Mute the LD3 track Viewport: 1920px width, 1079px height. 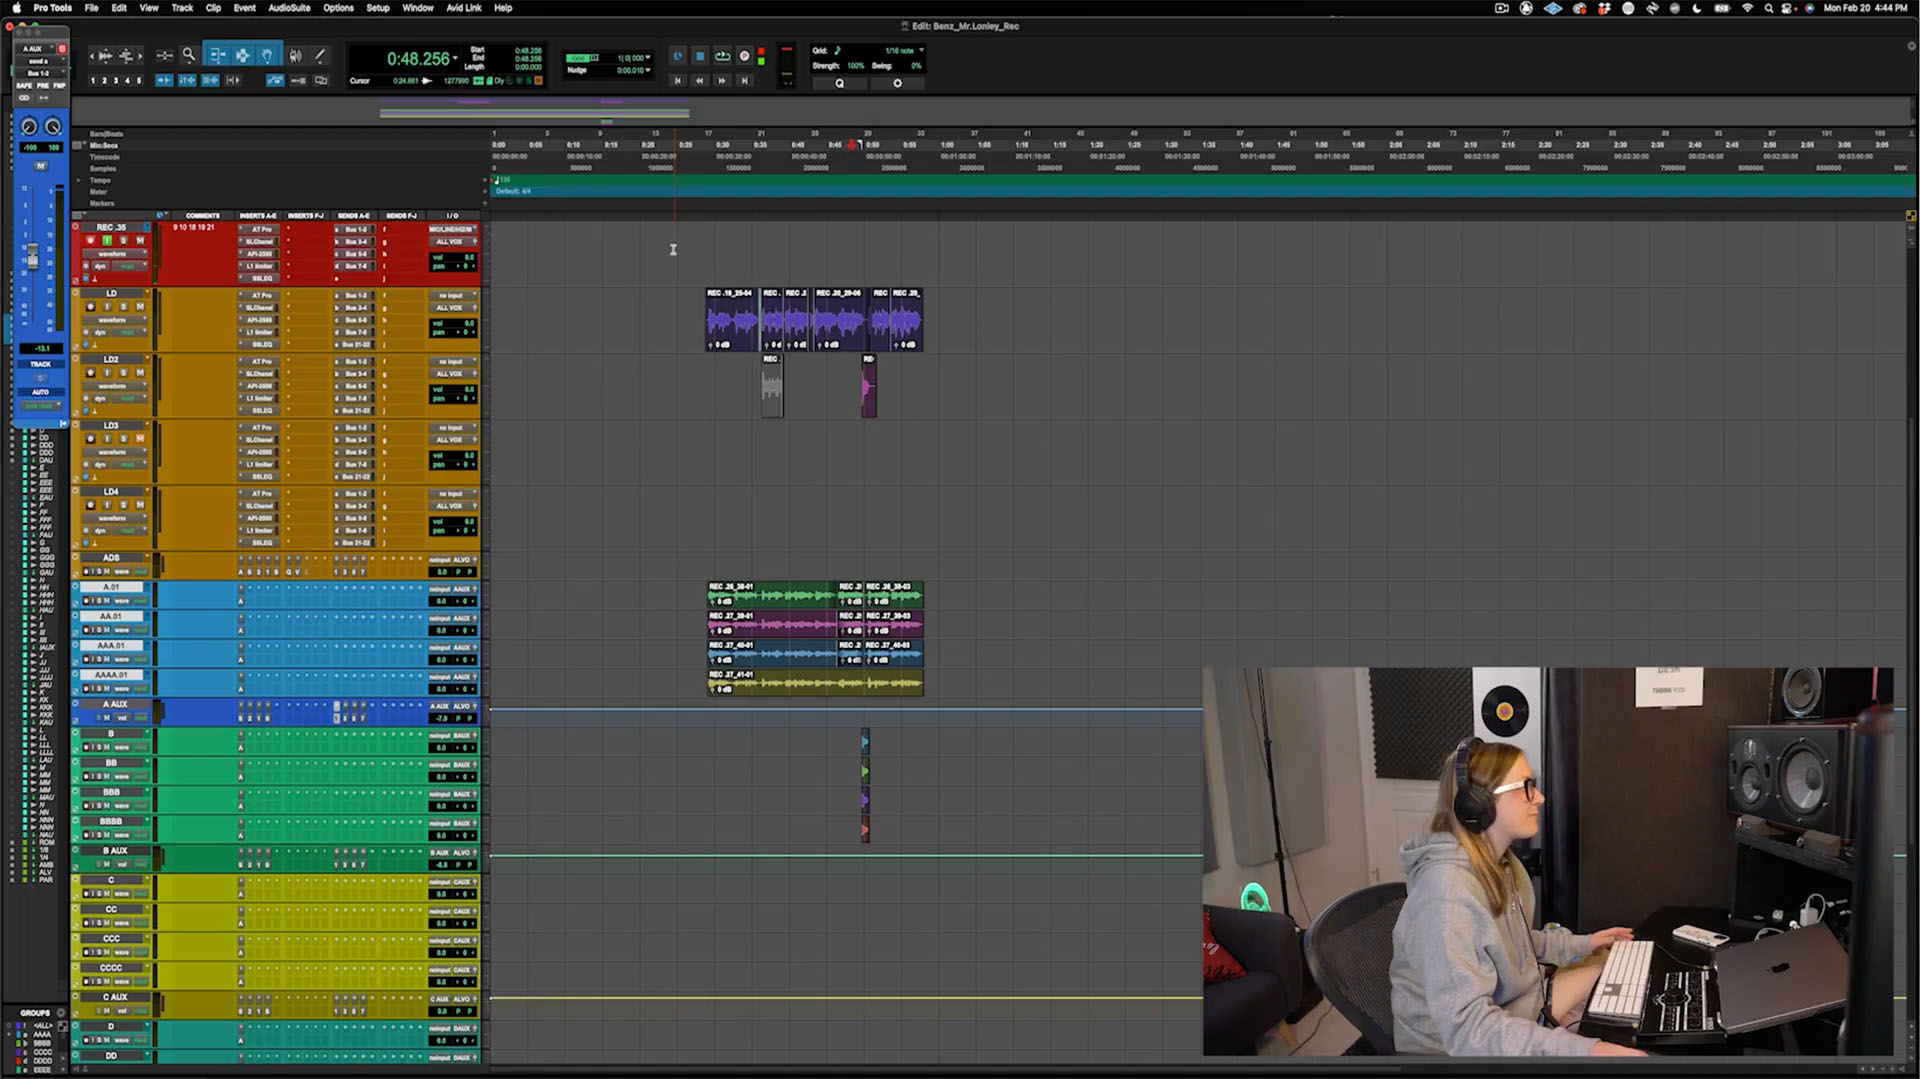(140, 438)
